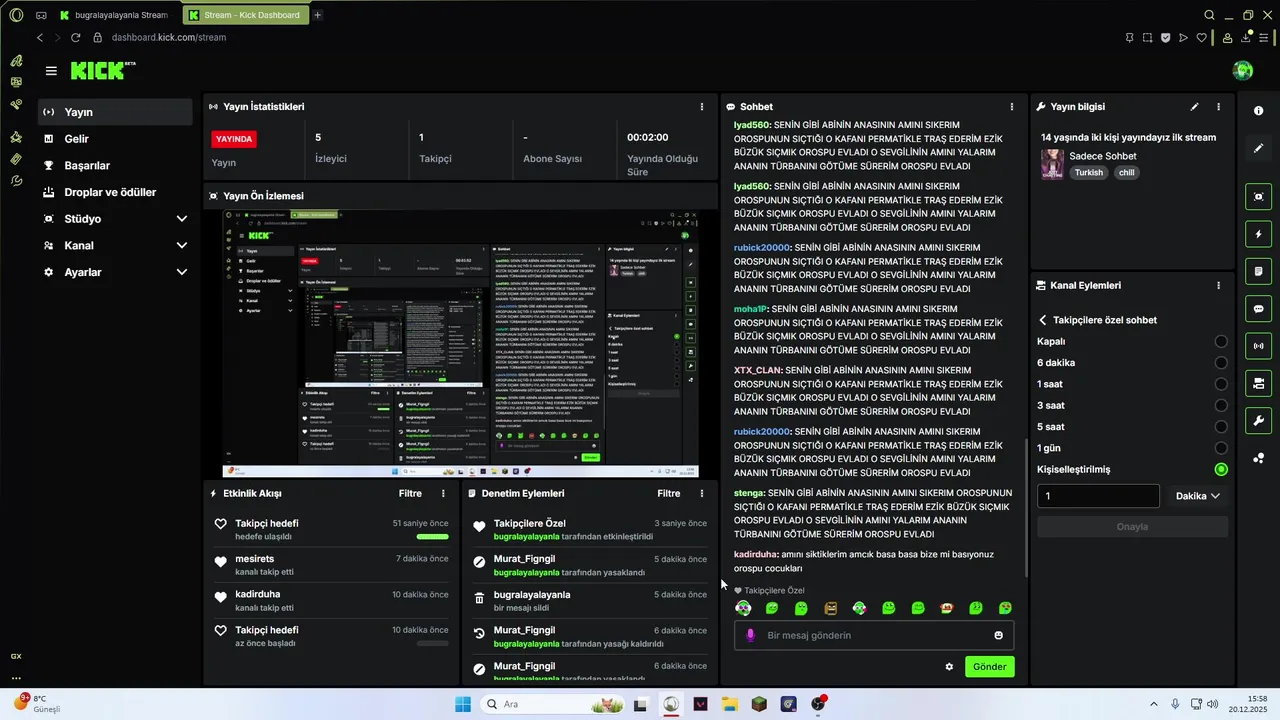Insert the brown angry-face emote
The image size is (1280, 720).
[x=830, y=608]
